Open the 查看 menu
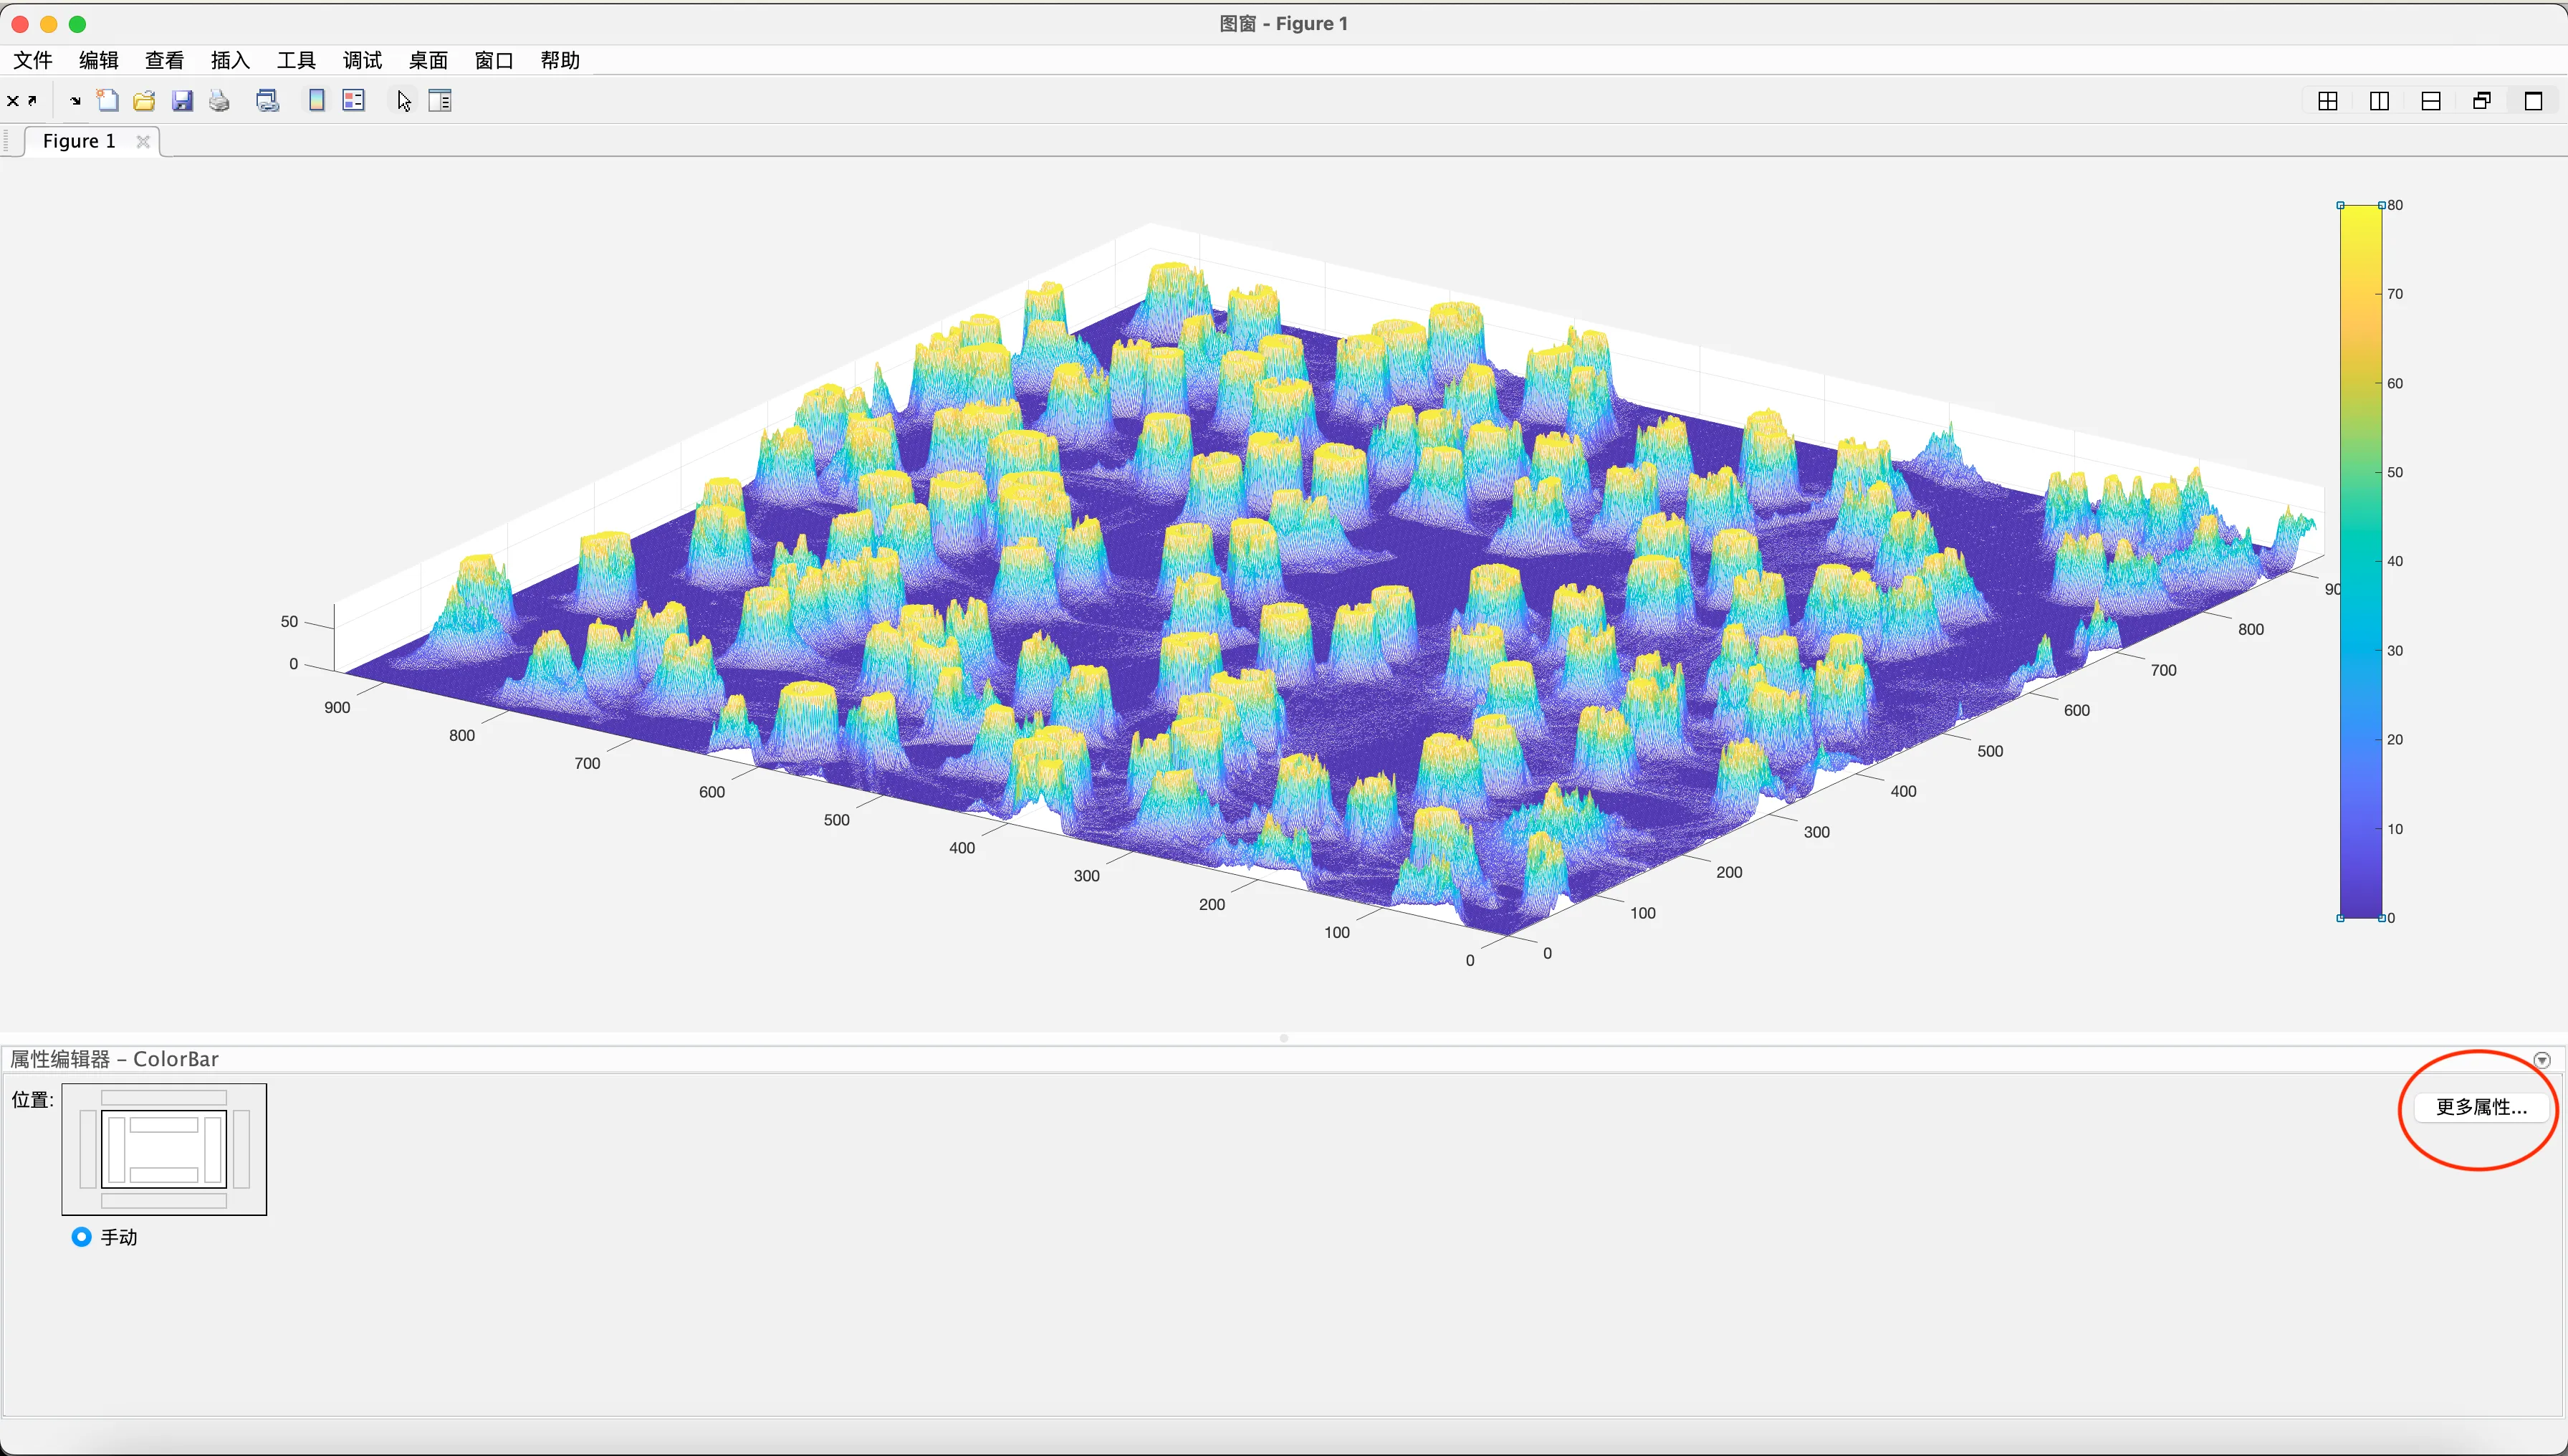2568x1456 pixels. tap(165, 60)
